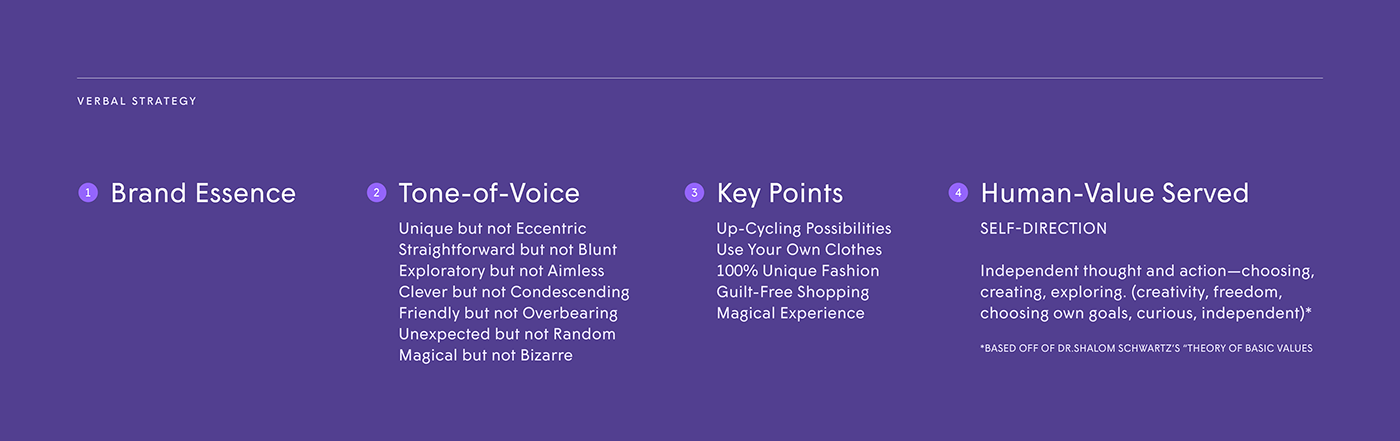
Task: Click 'Straightforward but not Blunt' line
Action: click(508, 250)
